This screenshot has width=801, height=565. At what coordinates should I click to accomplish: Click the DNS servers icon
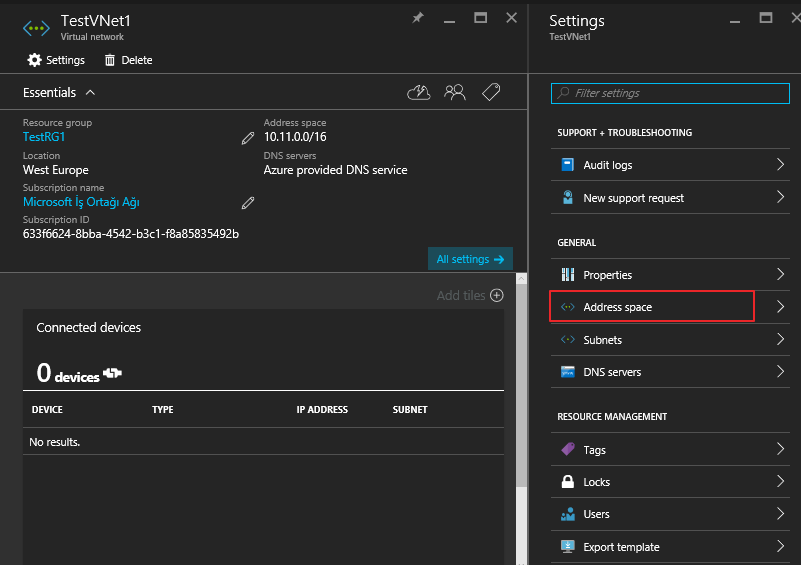pos(568,372)
